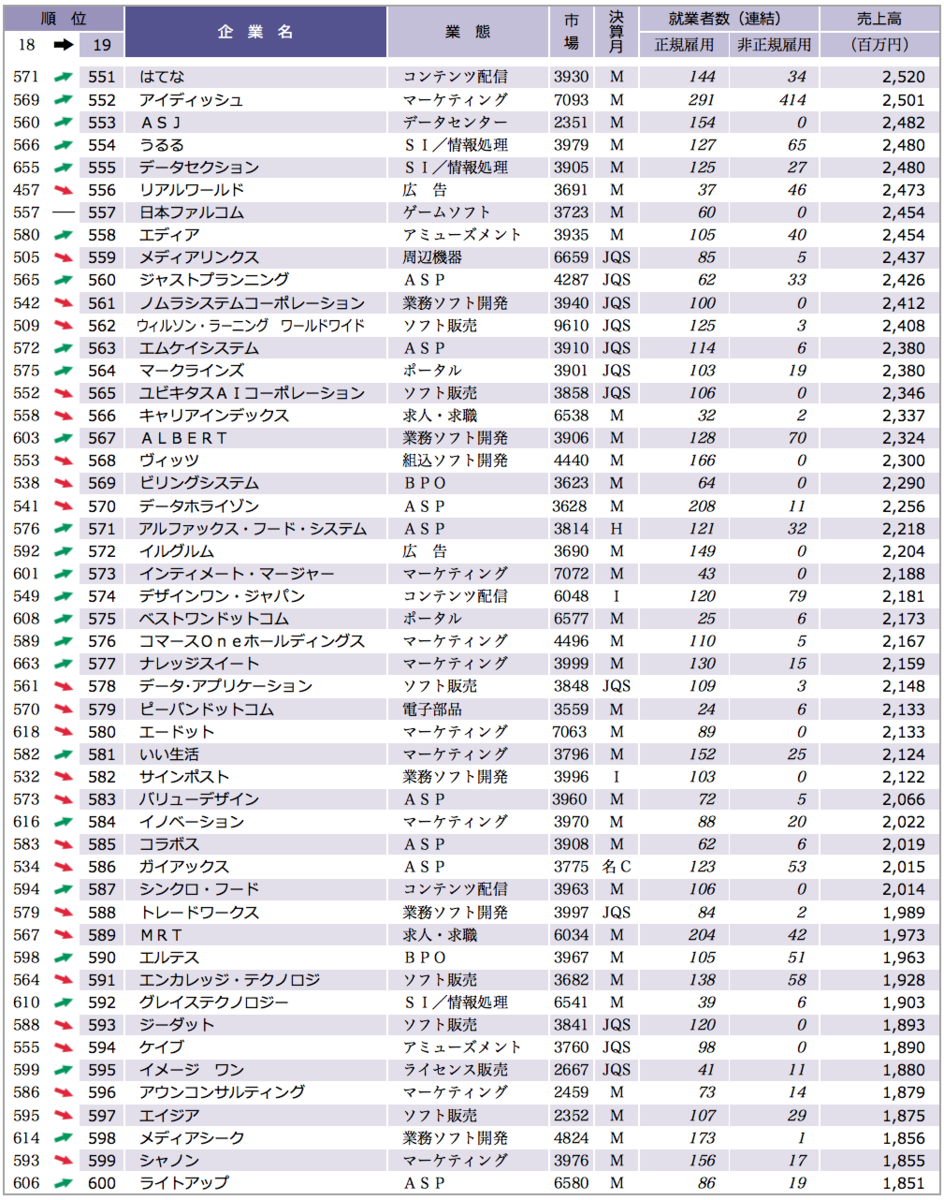Click the green up arrow in the ナレッジスイート row
This screenshot has width=944, height=1200.
click(x=64, y=664)
